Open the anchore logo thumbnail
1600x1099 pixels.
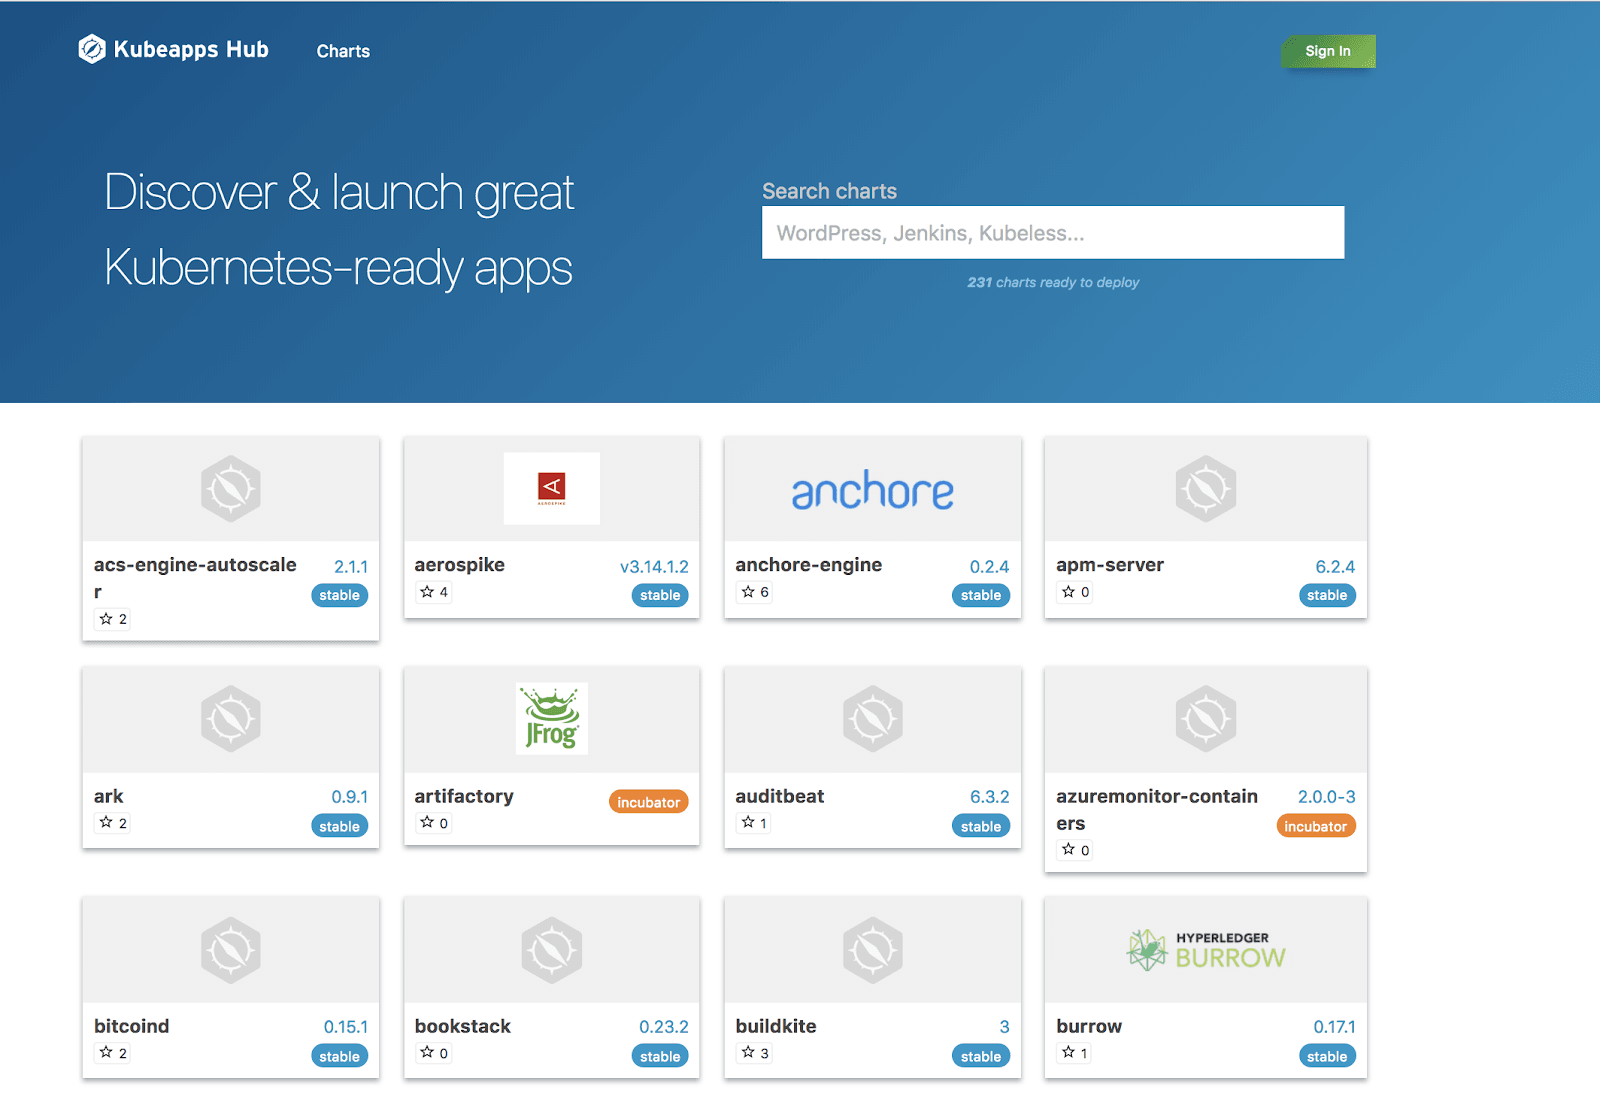pos(872,490)
